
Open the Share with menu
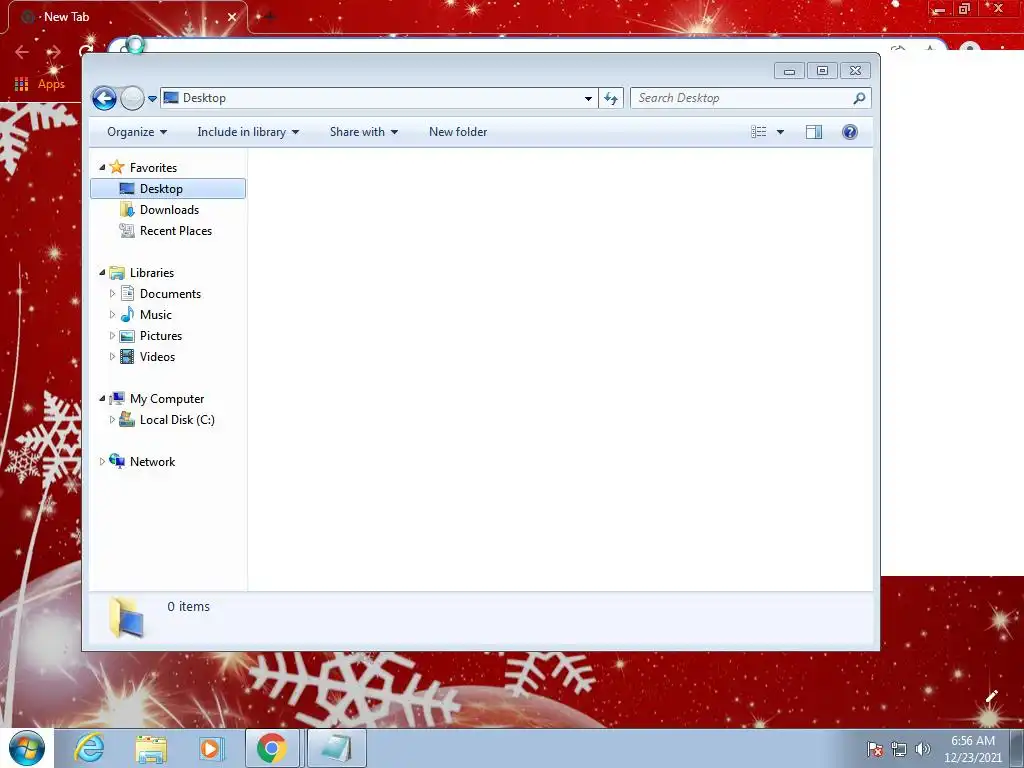[364, 132]
